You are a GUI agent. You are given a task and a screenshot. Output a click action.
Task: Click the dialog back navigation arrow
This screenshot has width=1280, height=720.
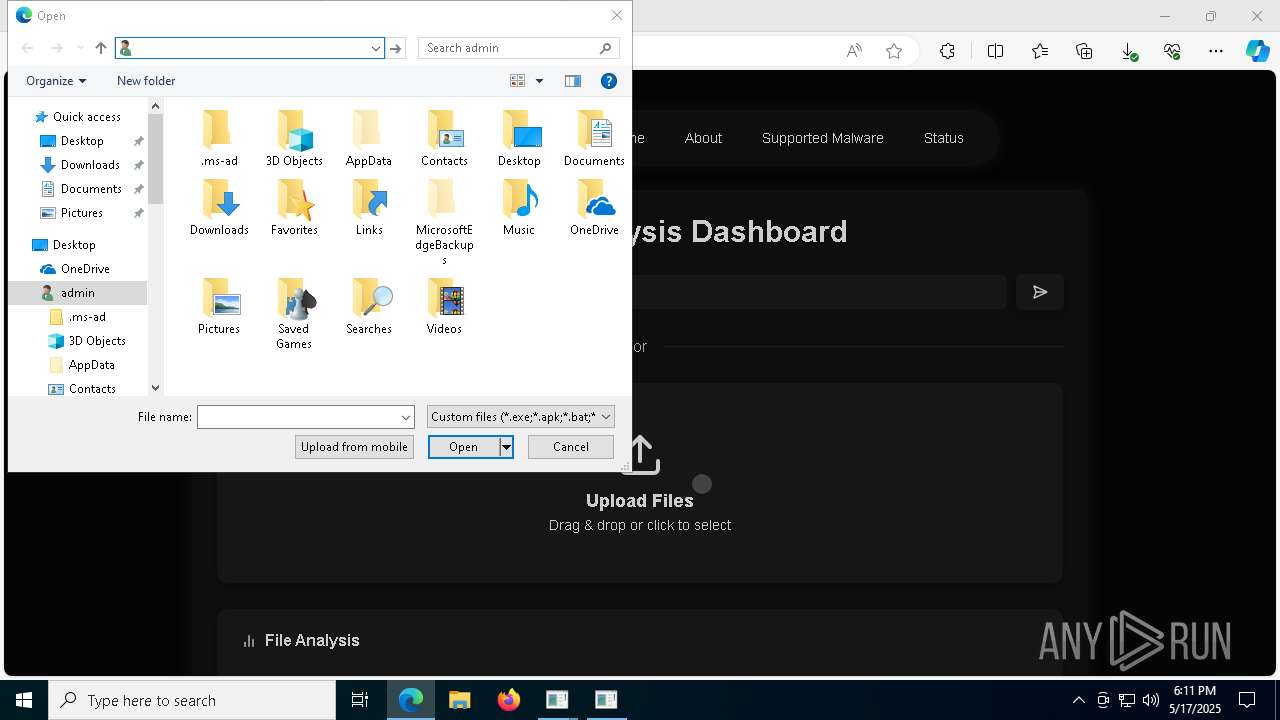tap(27, 48)
